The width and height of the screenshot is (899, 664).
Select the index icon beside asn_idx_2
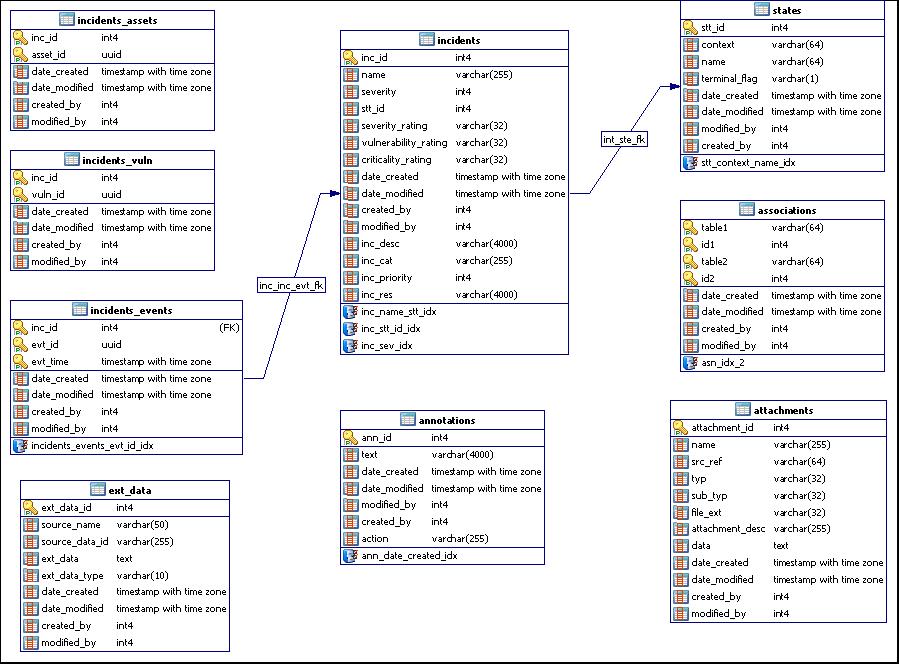pos(691,363)
